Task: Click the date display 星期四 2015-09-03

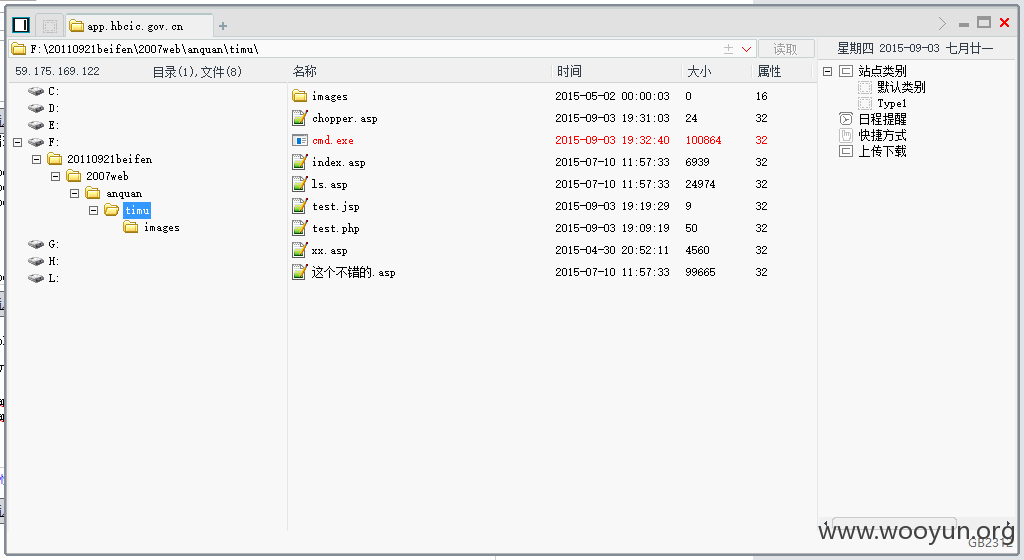Action: point(888,48)
